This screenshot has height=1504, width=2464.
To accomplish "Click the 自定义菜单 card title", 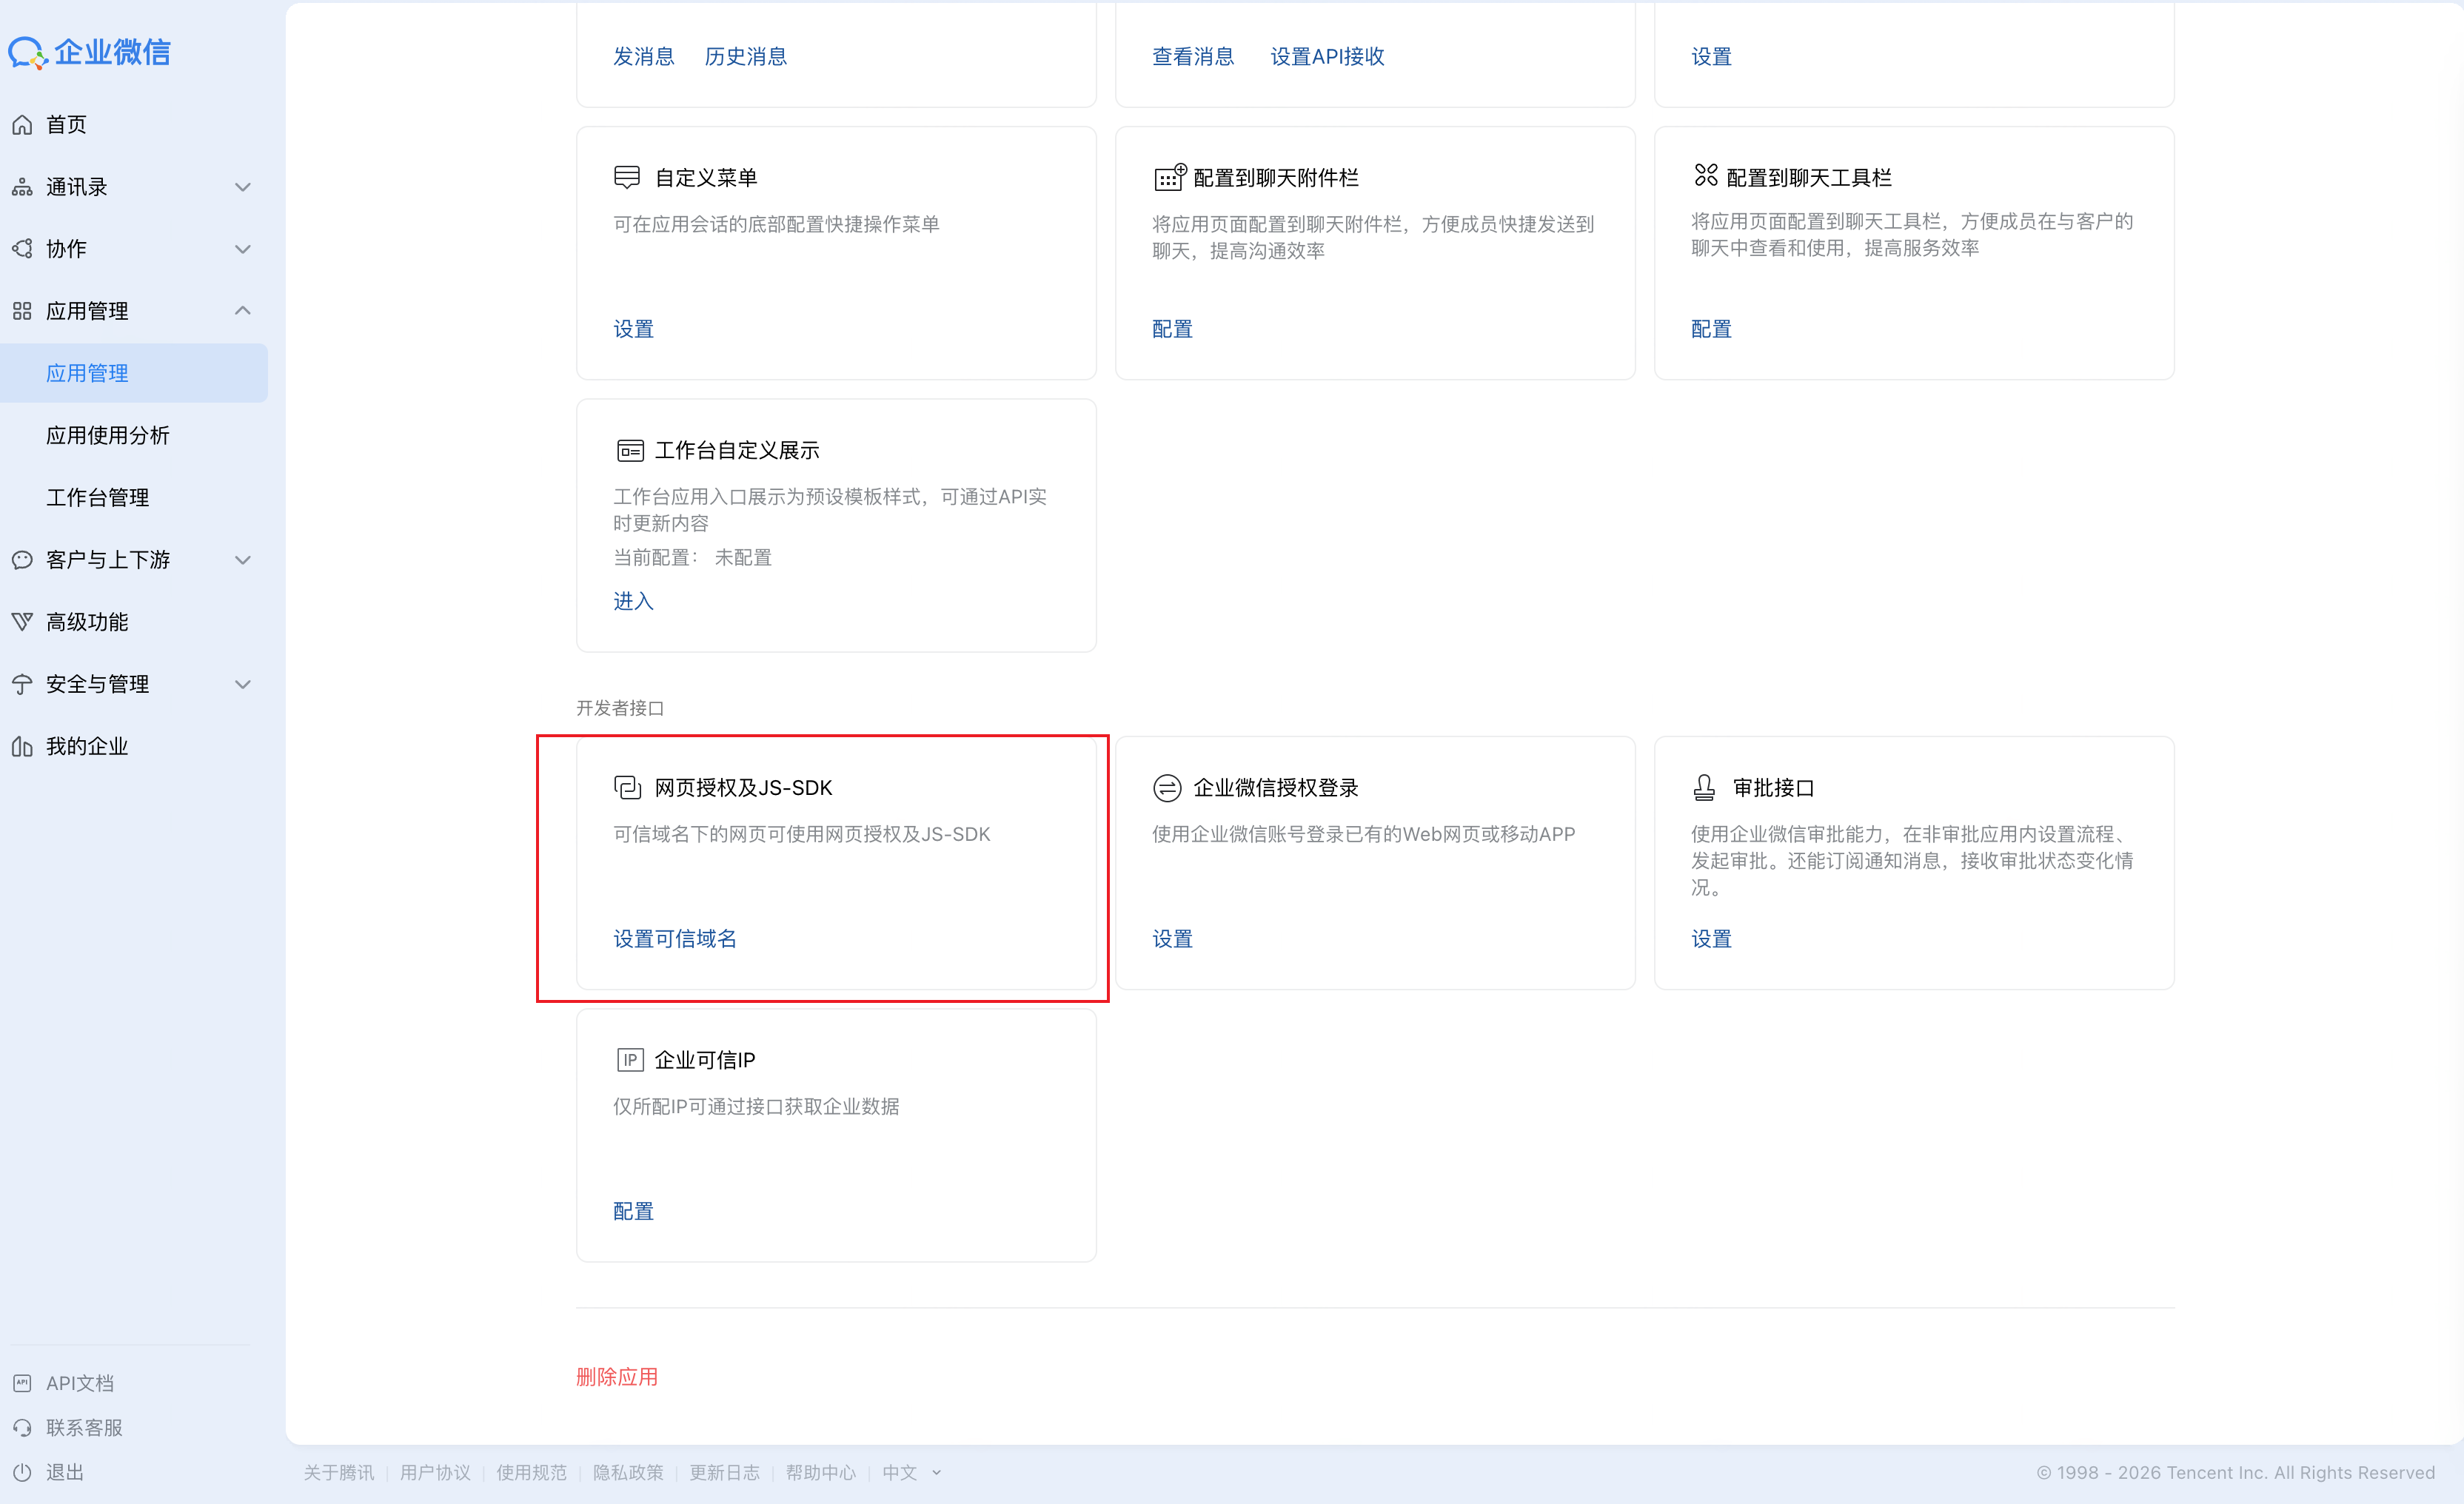I will (706, 177).
